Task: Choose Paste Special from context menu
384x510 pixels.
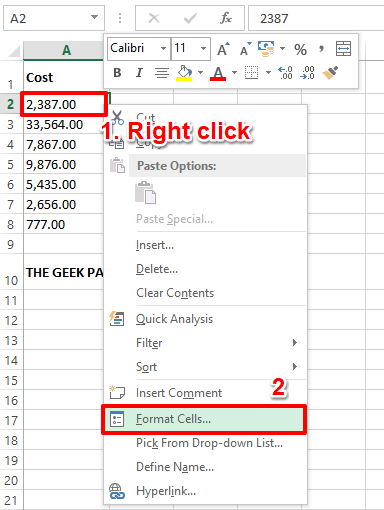Action: [174, 219]
